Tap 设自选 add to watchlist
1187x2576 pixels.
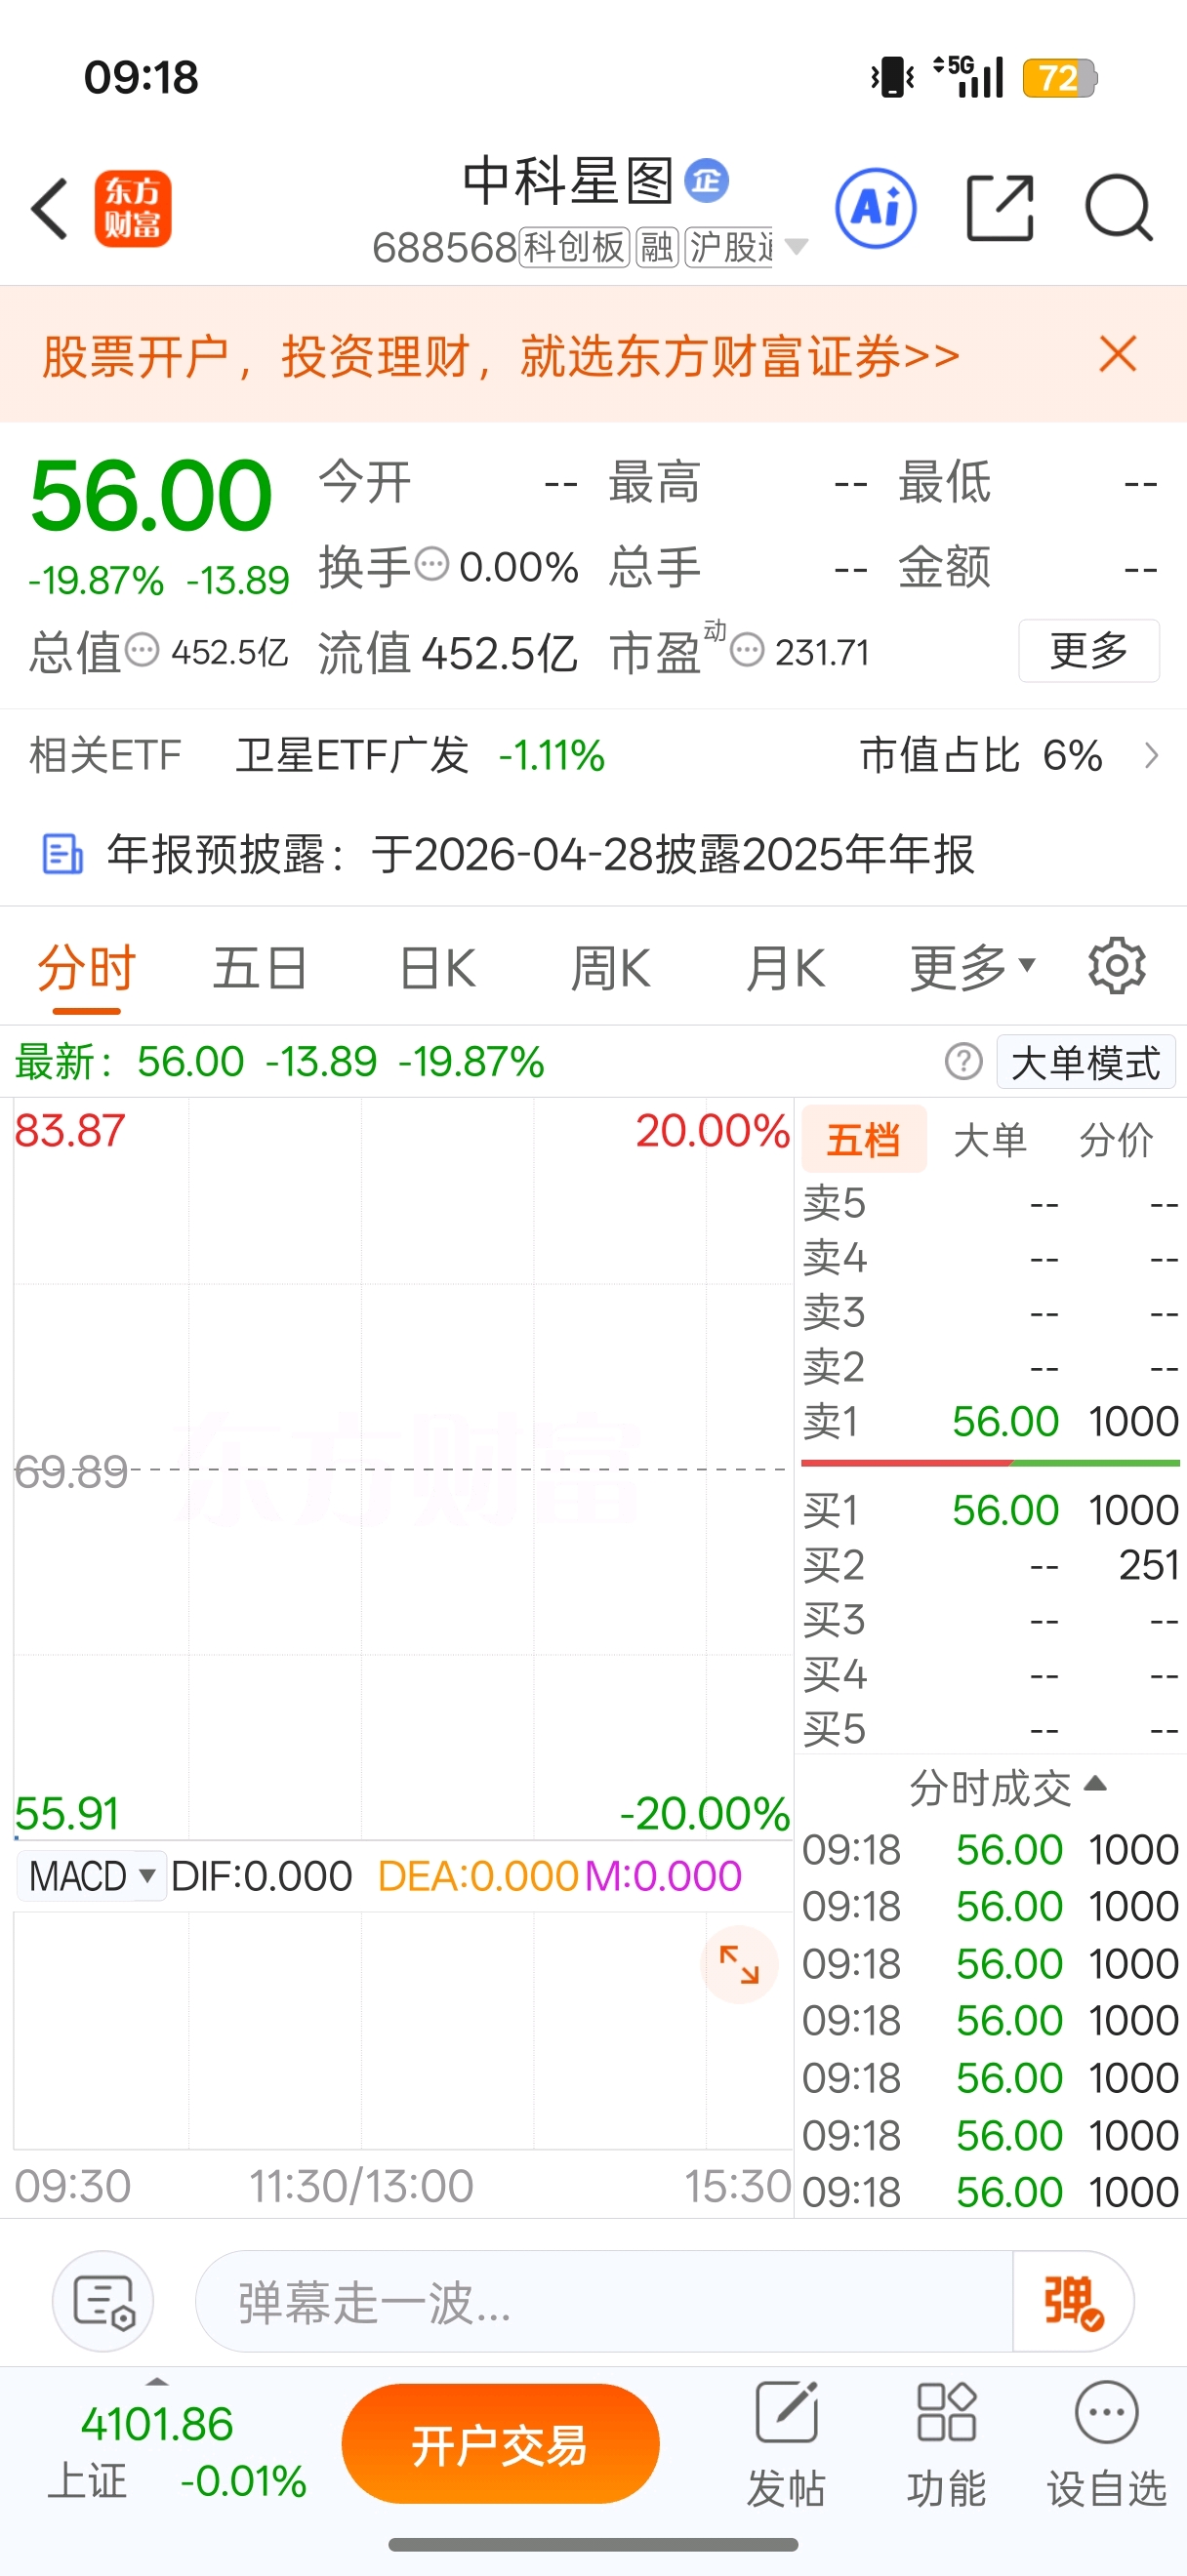1107,2443
